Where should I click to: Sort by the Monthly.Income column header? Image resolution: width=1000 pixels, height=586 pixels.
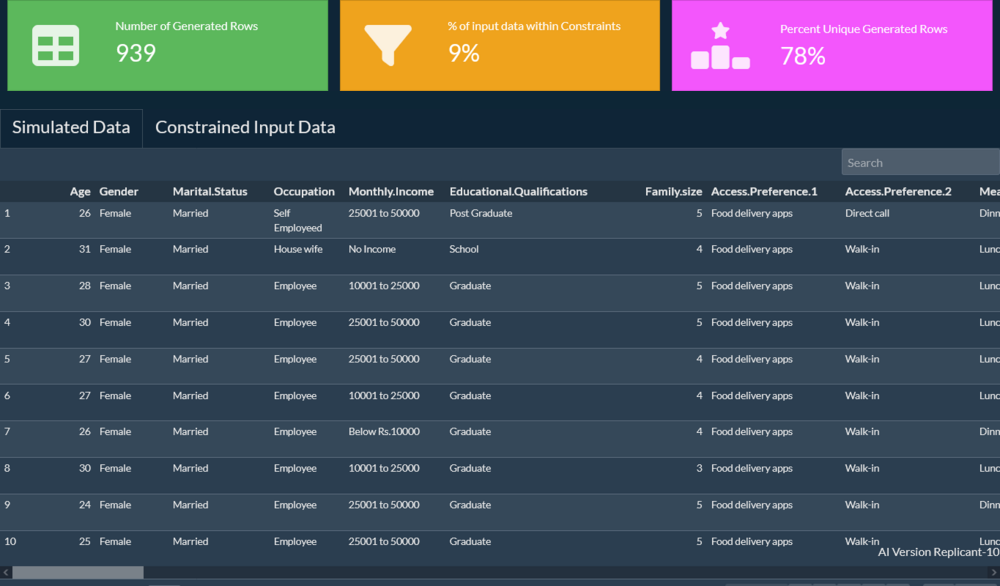[x=391, y=191]
